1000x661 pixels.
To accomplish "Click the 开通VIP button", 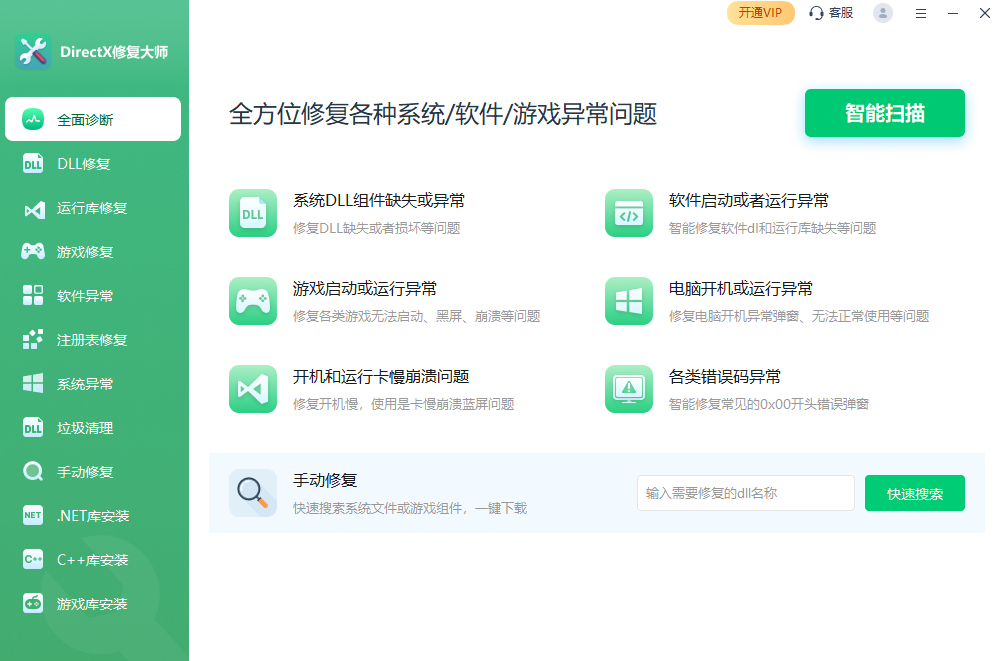I will click(760, 13).
